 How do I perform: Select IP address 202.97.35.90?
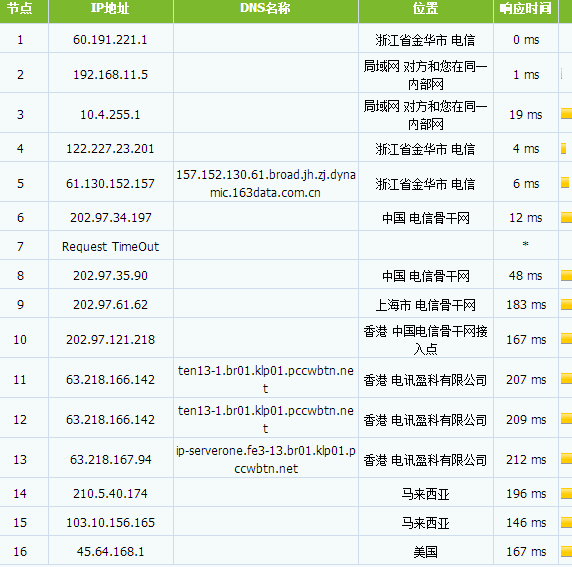(x=110, y=275)
